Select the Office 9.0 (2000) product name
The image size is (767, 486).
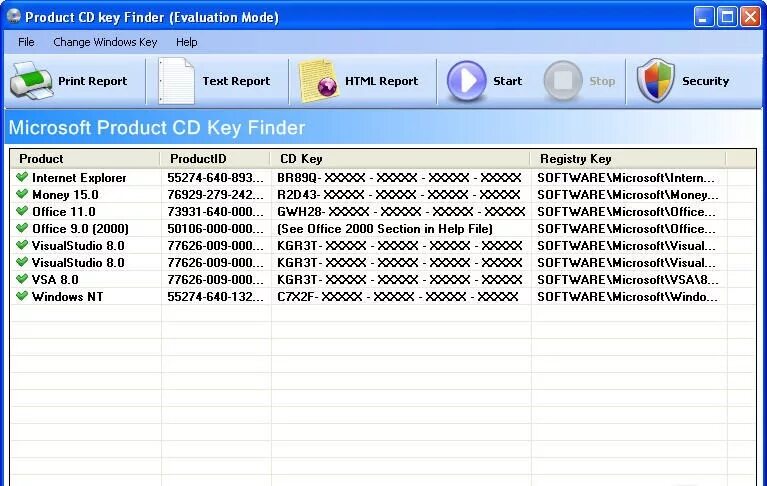click(80, 229)
